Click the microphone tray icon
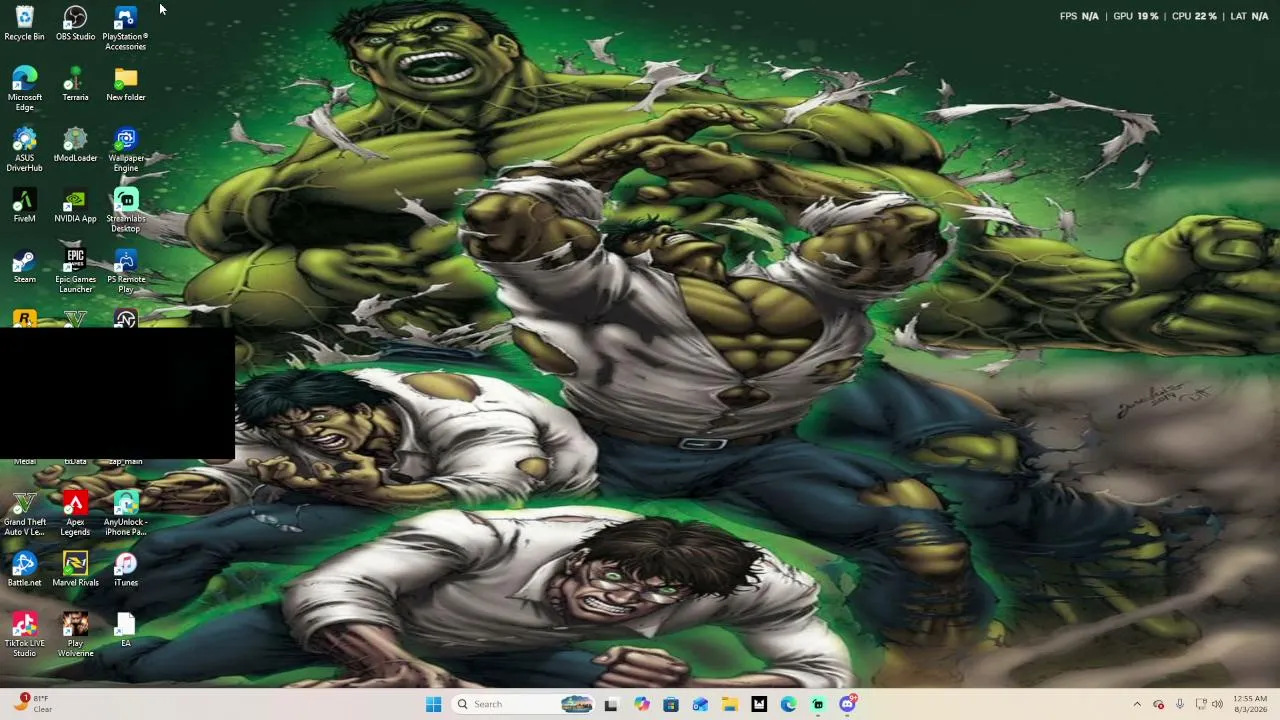This screenshot has height=720, width=1280. click(x=1180, y=704)
